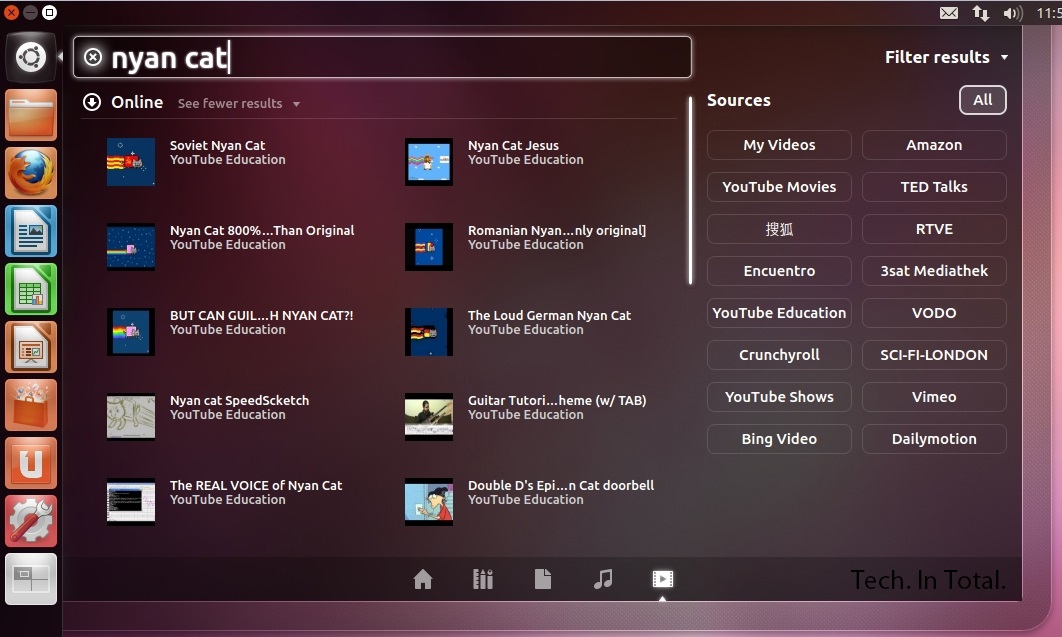Screen dimensions: 1062x637
Task: Collapse results with See fewer results
Action: point(232,103)
